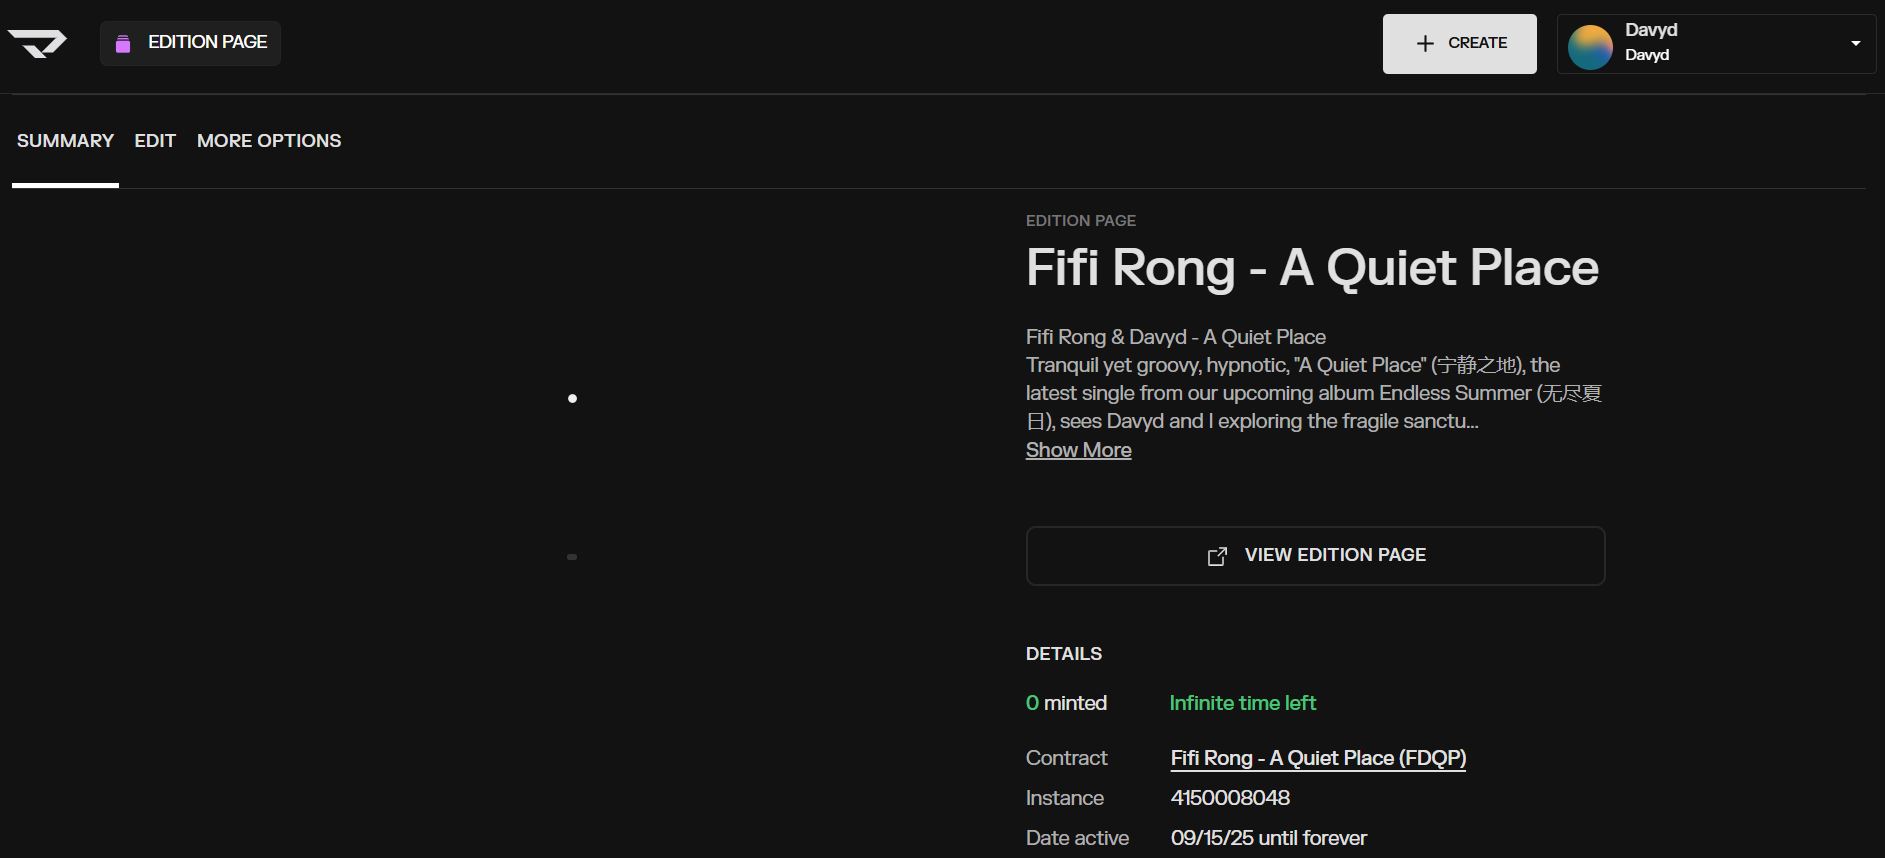Click the Edition Page label in the header
Image resolution: width=1885 pixels, height=858 pixels.
(207, 42)
